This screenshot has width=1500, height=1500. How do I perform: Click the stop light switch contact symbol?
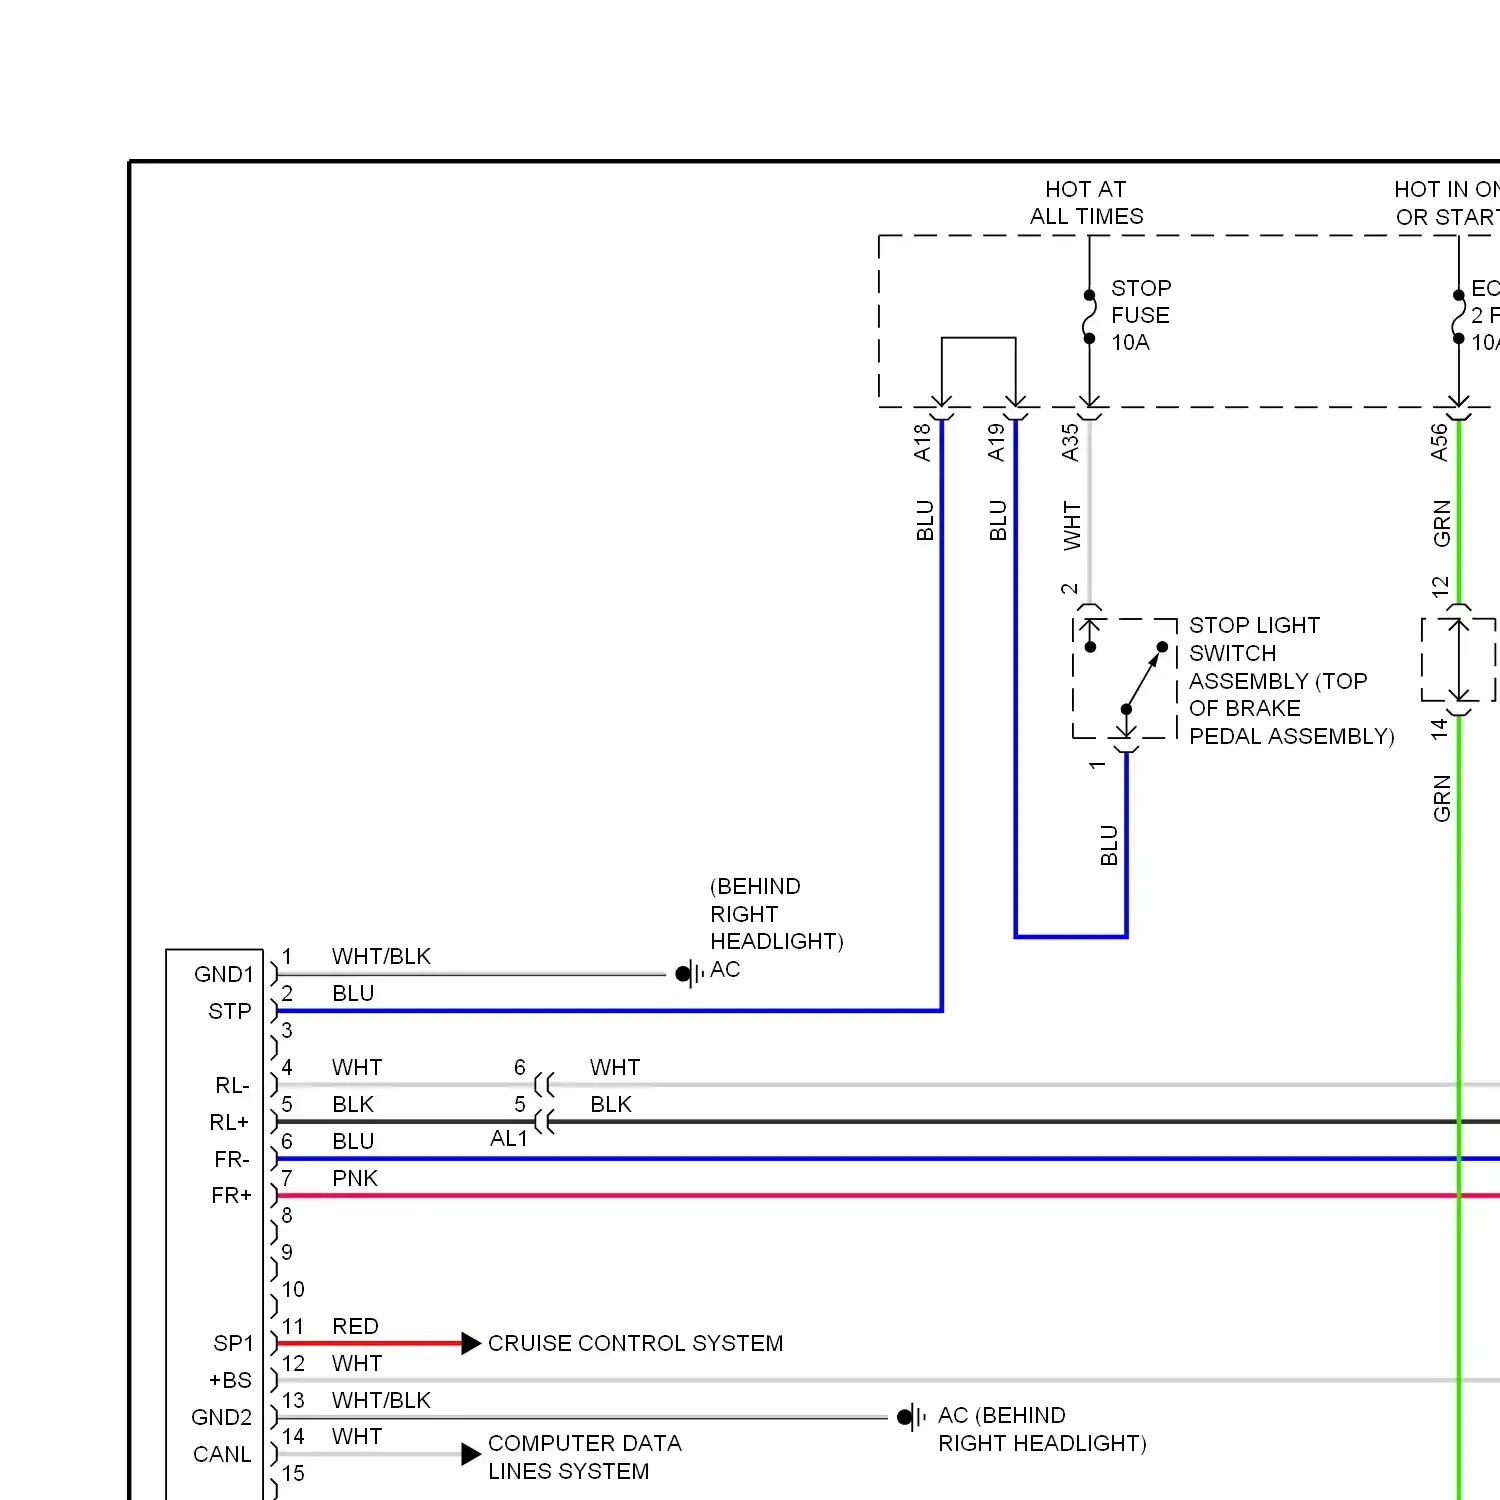[1126, 679]
